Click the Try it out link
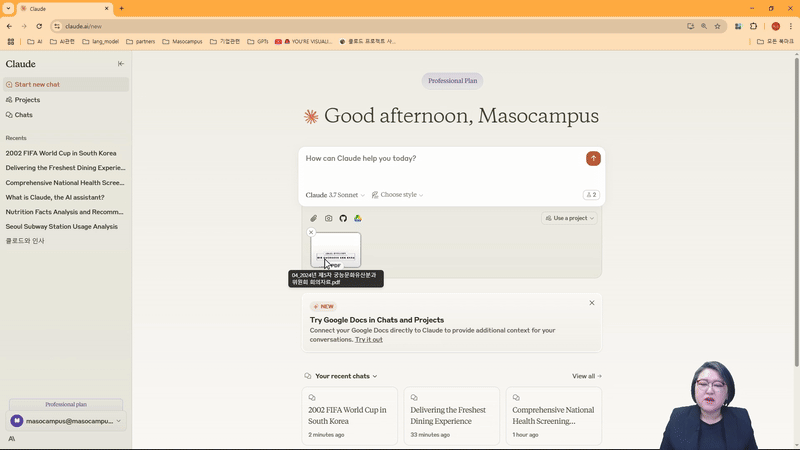The height and width of the screenshot is (450, 800). click(x=368, y=340)
